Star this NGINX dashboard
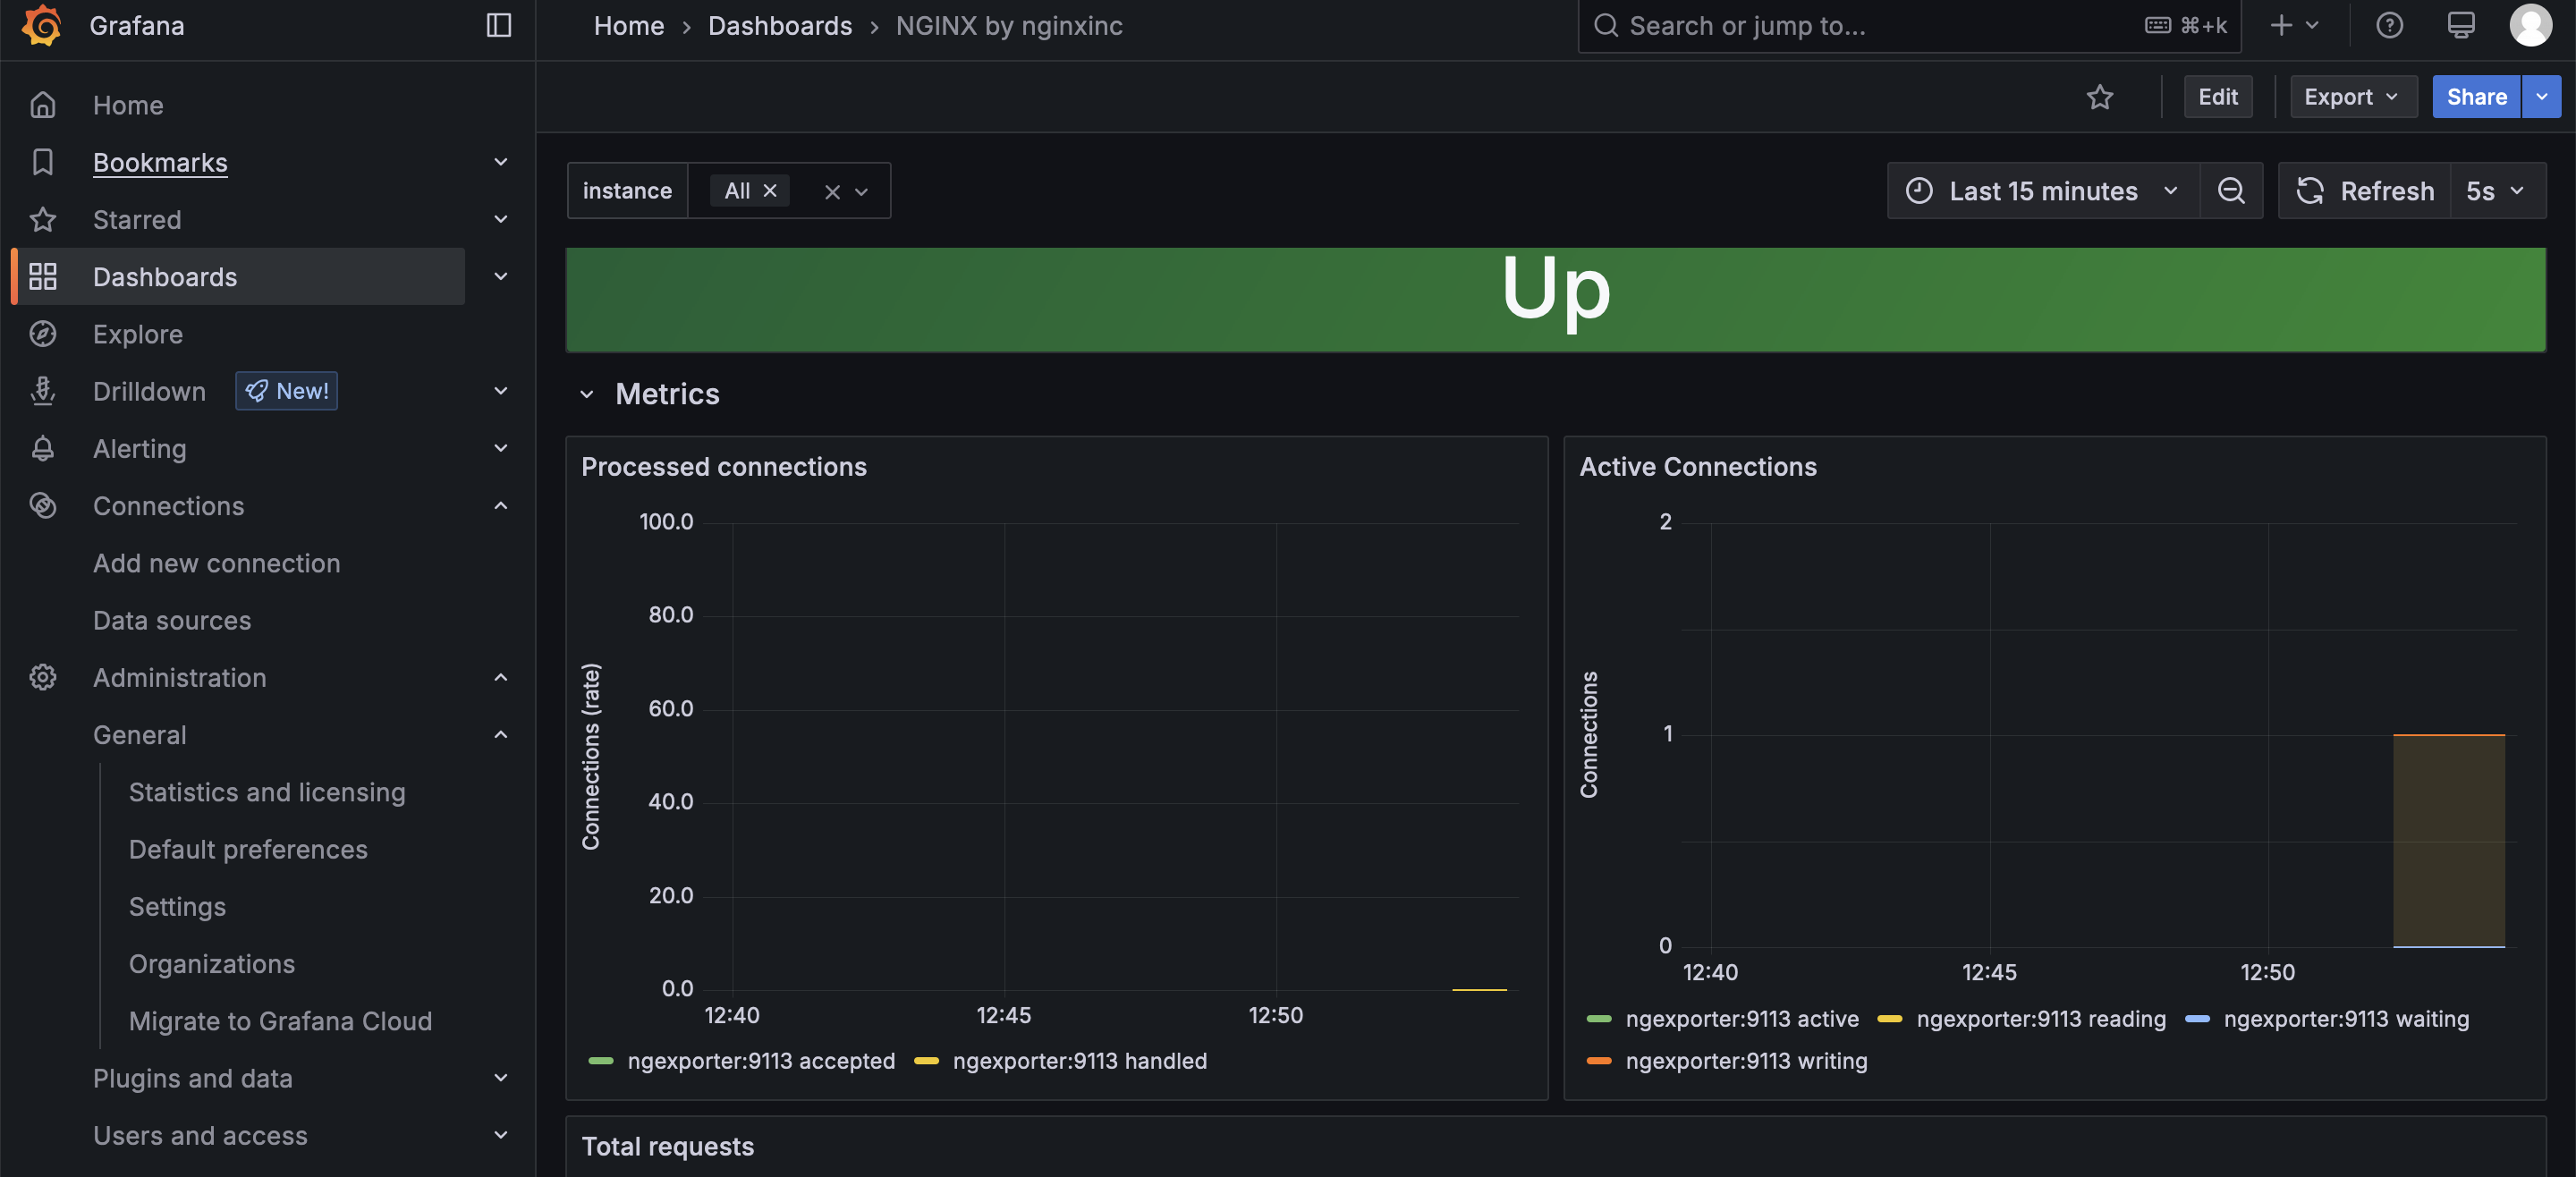Image resolution: width=2576 pixels, height=1177 pixels. point(2100,96)
